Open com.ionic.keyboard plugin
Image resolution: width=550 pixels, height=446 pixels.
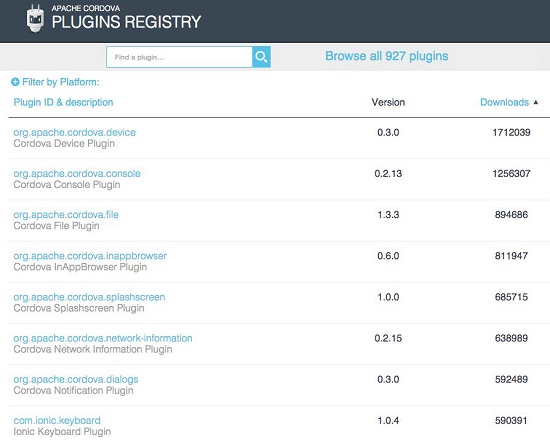[57, 420]
